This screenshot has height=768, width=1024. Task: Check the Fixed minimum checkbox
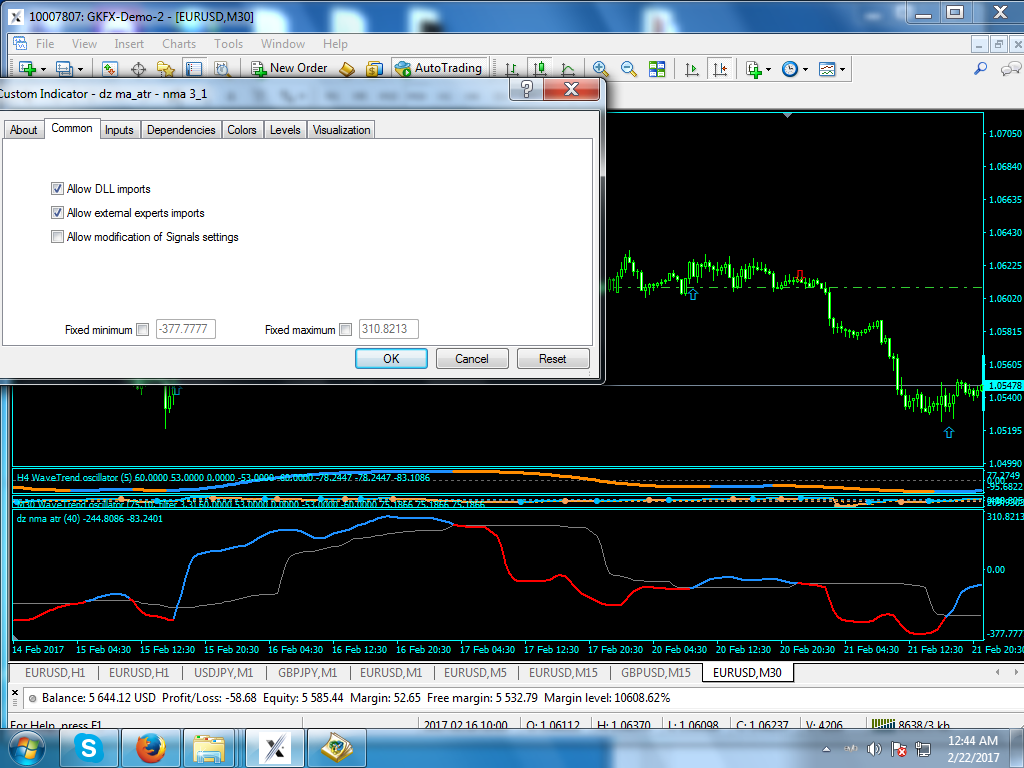[x=141, y=329]
